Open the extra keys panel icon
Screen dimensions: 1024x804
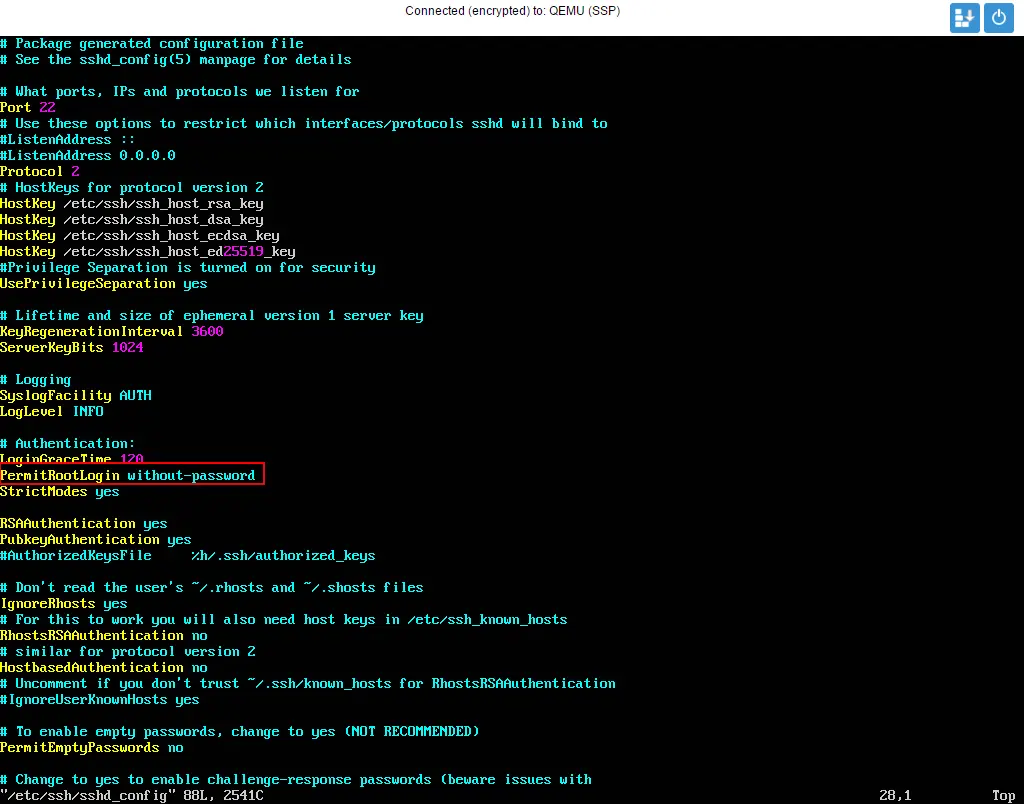point(965,18)
